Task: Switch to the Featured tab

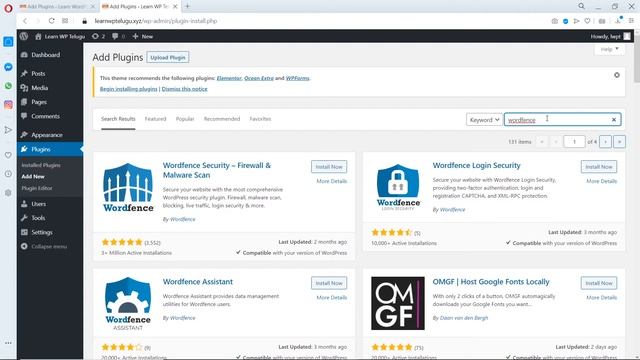Action: point(156,119)
